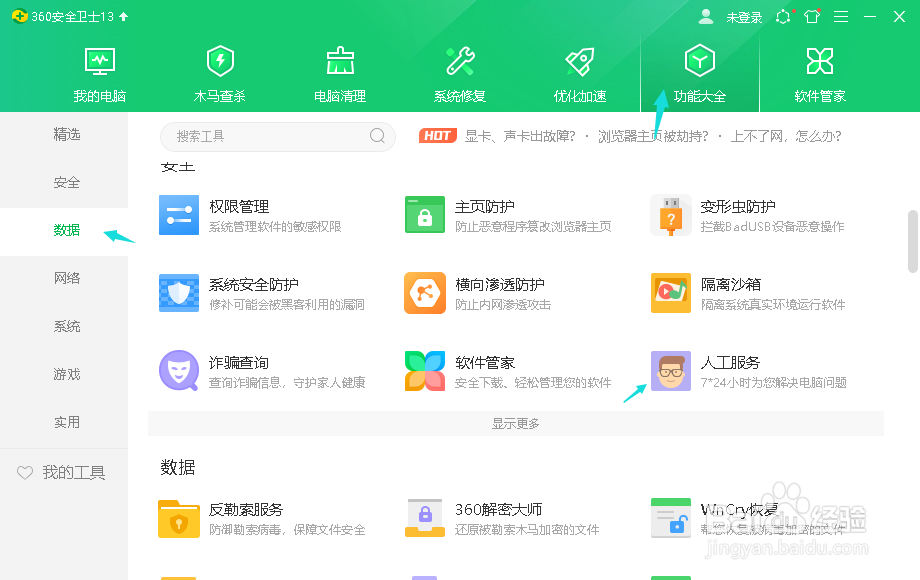Screen dimensions: 920x580
Task: Open the hamburger main menu
Action: pyautogui.click(x=841, y=16)
